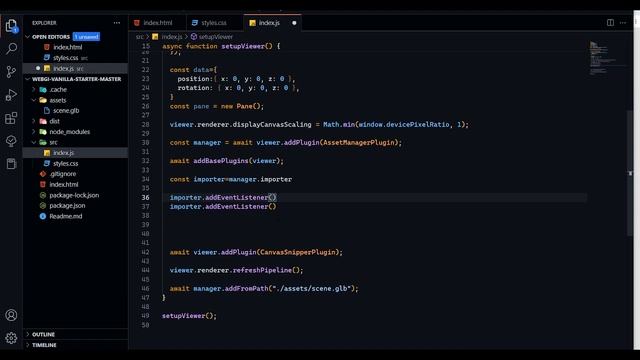Open the Accounts icon in activity bar
Screen dimensions: 640x360
(11, 315)
